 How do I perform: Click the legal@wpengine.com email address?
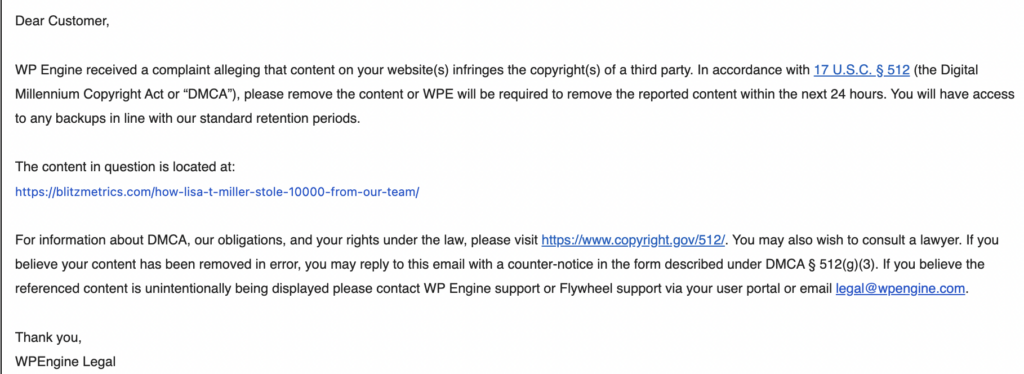pos(900,288)
